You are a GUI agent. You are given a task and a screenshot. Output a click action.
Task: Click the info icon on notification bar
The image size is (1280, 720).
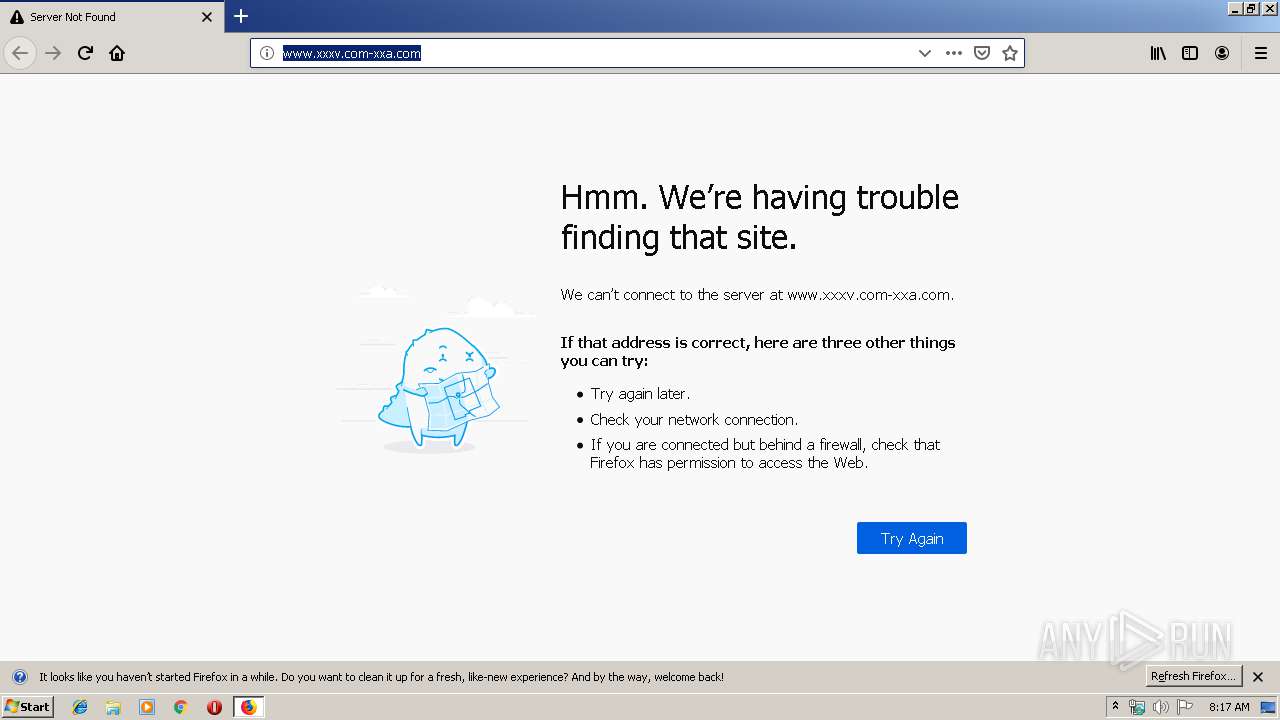(x=19, y=677)
